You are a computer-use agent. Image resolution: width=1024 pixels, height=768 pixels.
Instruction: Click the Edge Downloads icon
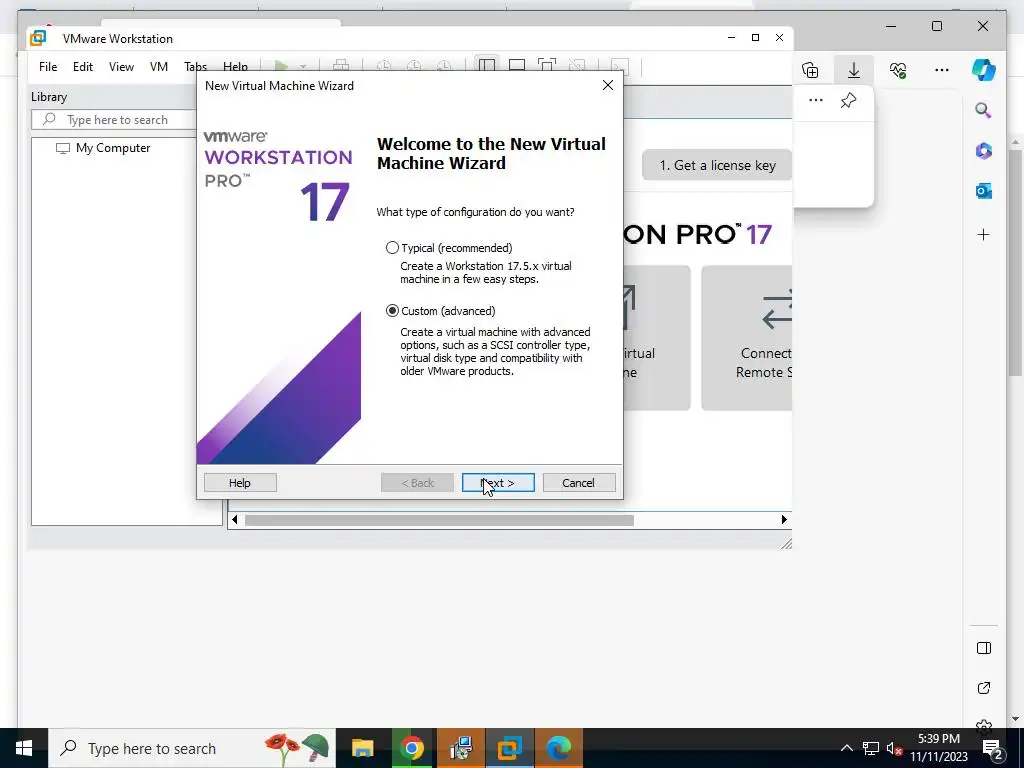pyautogui.click(x=854, y=70)
